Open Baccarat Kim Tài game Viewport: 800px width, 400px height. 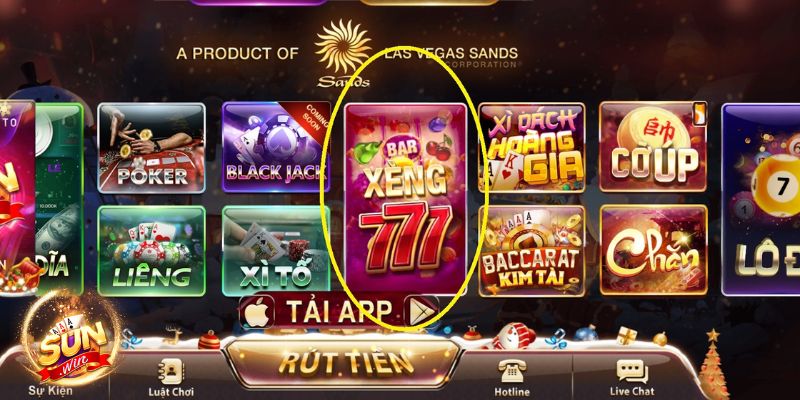[532, 251]
